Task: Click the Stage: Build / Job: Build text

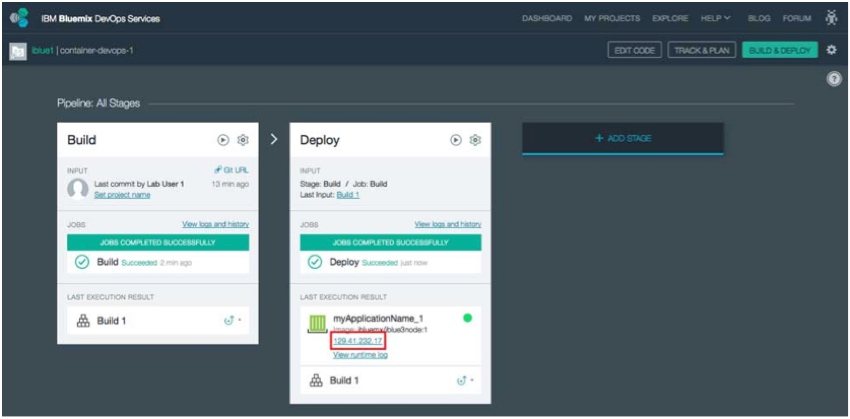Action: point(344,184)
